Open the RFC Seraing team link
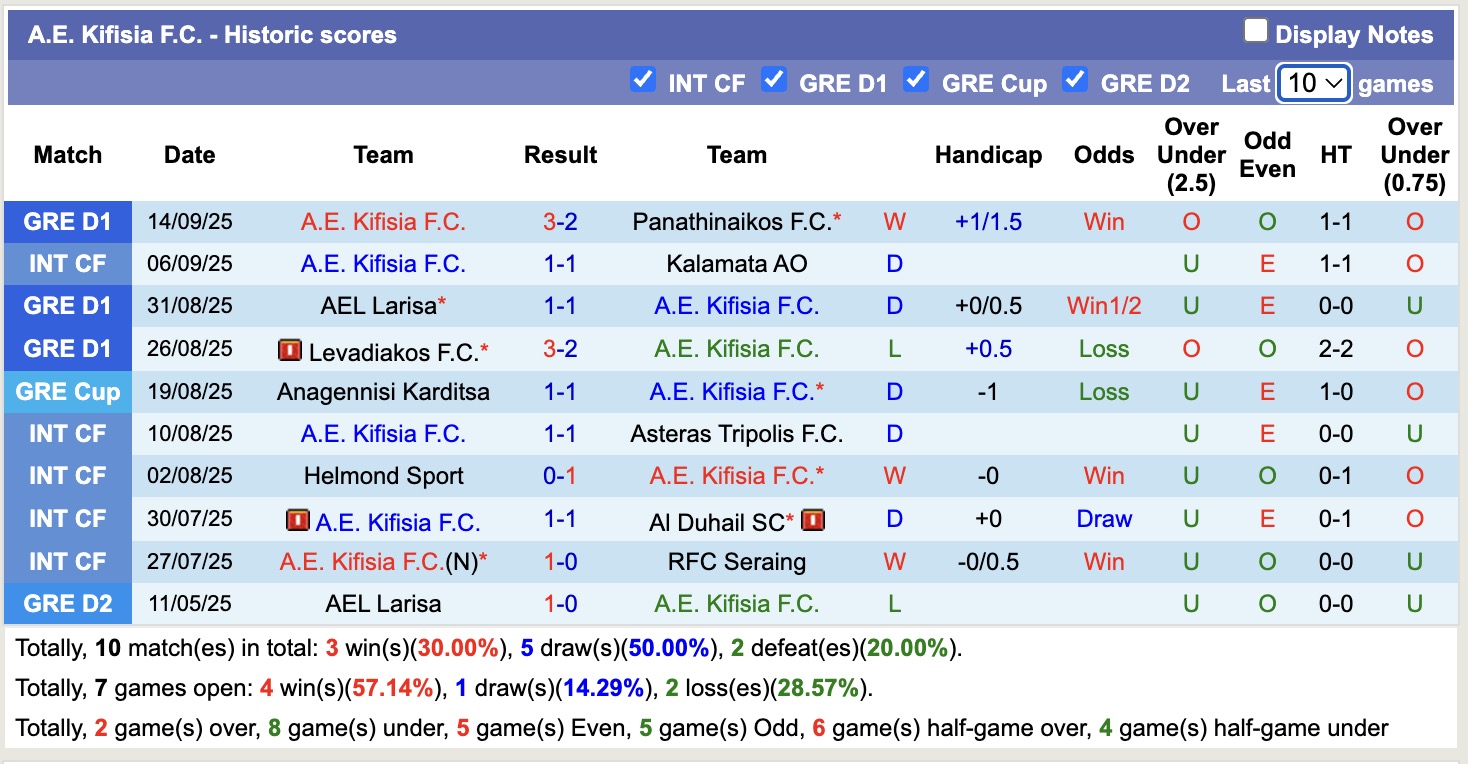Viewport: 1468px width, 764px height. click(x=737, y=561)
